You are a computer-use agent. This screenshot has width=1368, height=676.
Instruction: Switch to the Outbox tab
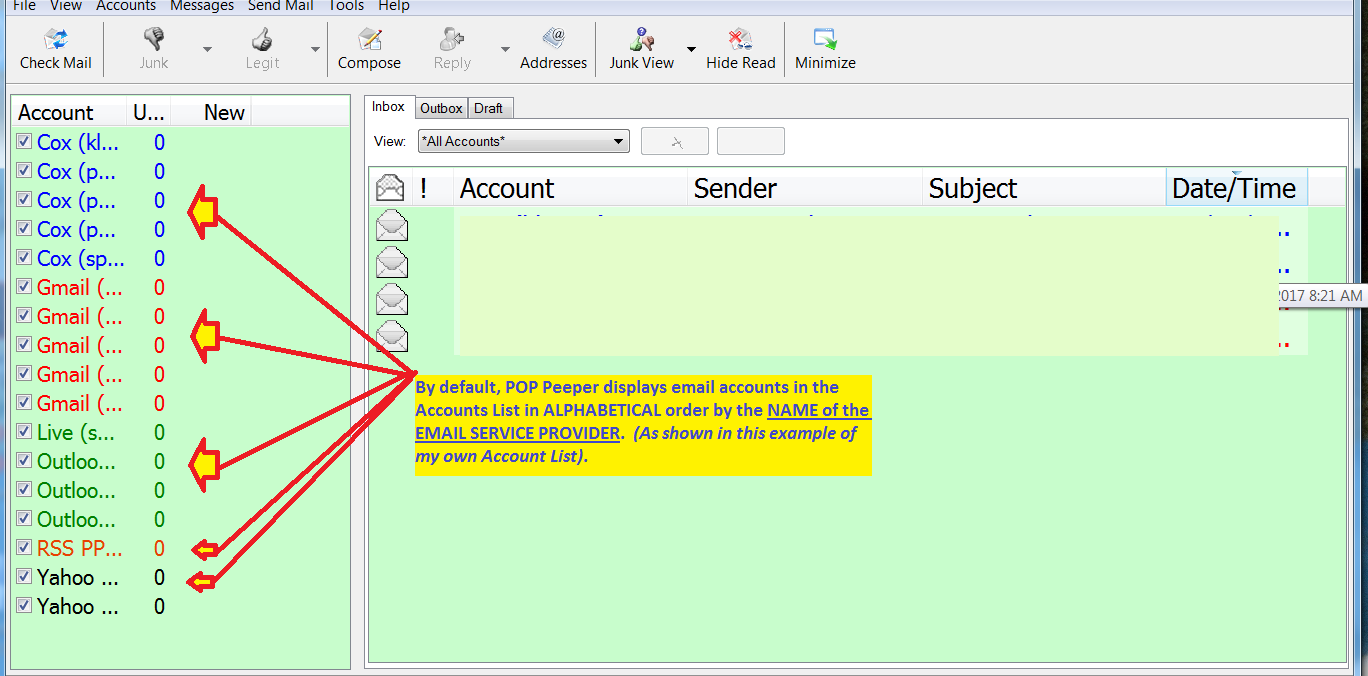point(441,108)
